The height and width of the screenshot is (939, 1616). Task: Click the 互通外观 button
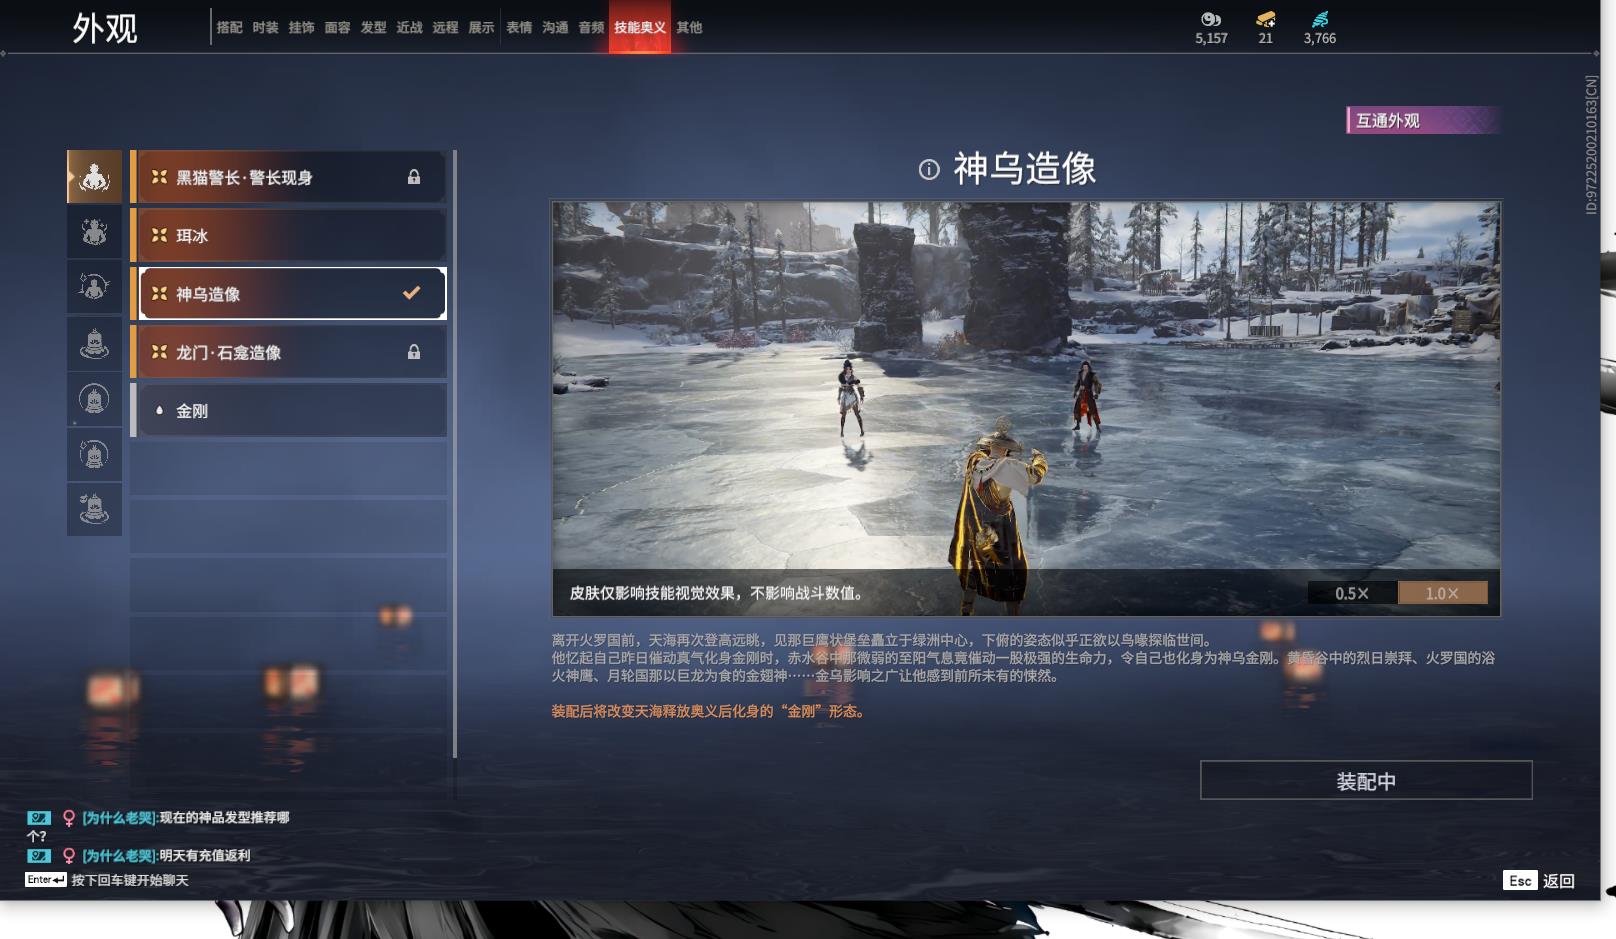[x=1423, y=120]
